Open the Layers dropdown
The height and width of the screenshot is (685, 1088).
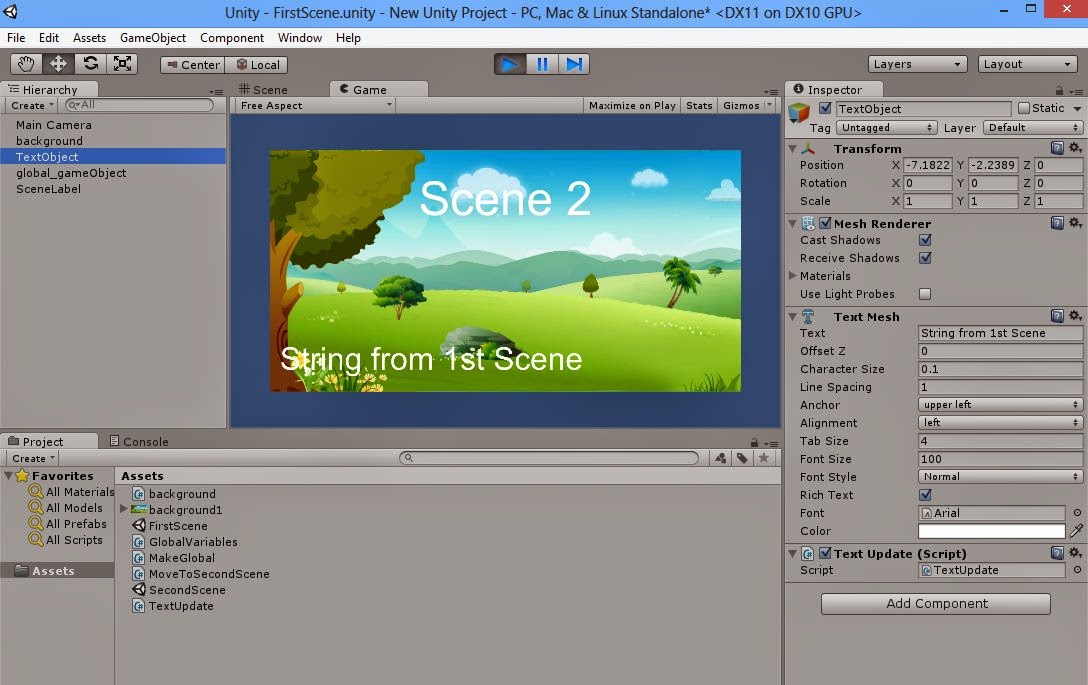point(916,63)
